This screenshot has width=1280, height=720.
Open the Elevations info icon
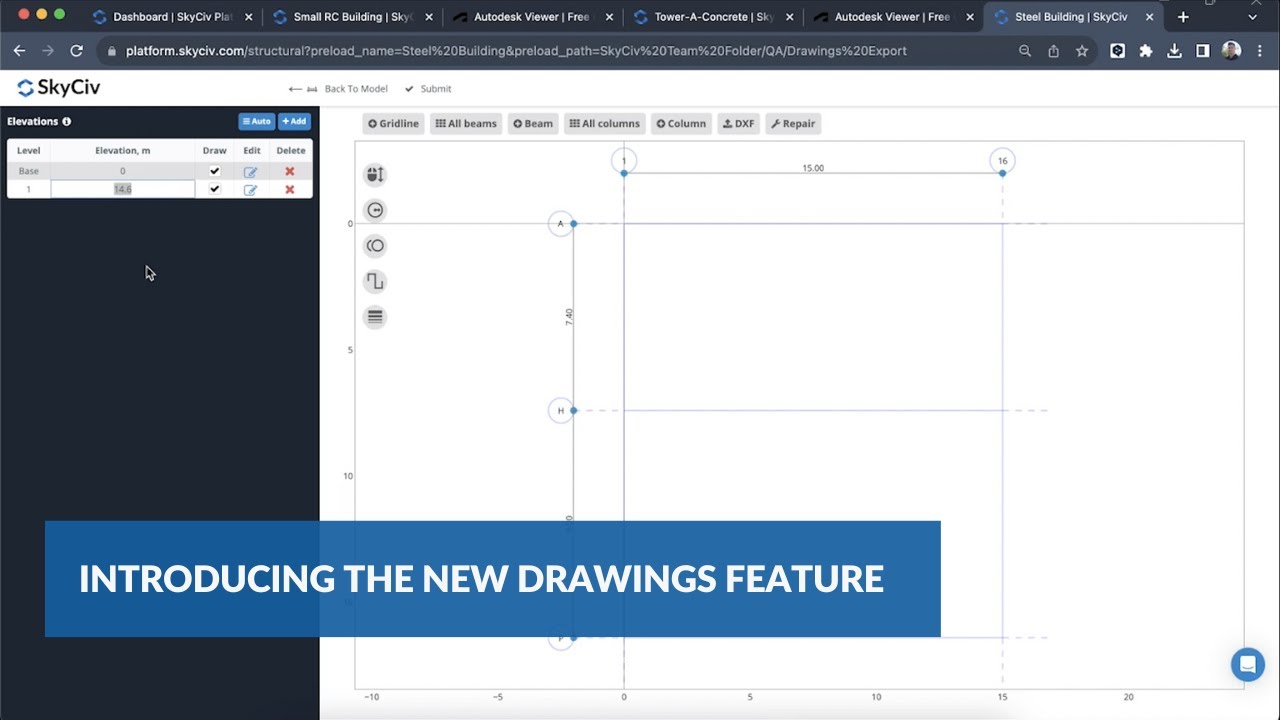coord(67,121)
